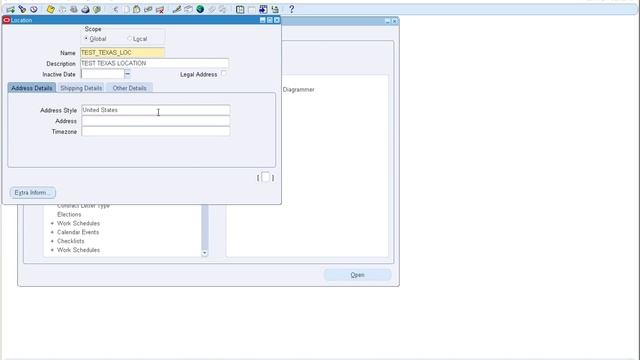Click the Print toolbar icon
The image size is (640, 360).
click(x=85, y=9)
